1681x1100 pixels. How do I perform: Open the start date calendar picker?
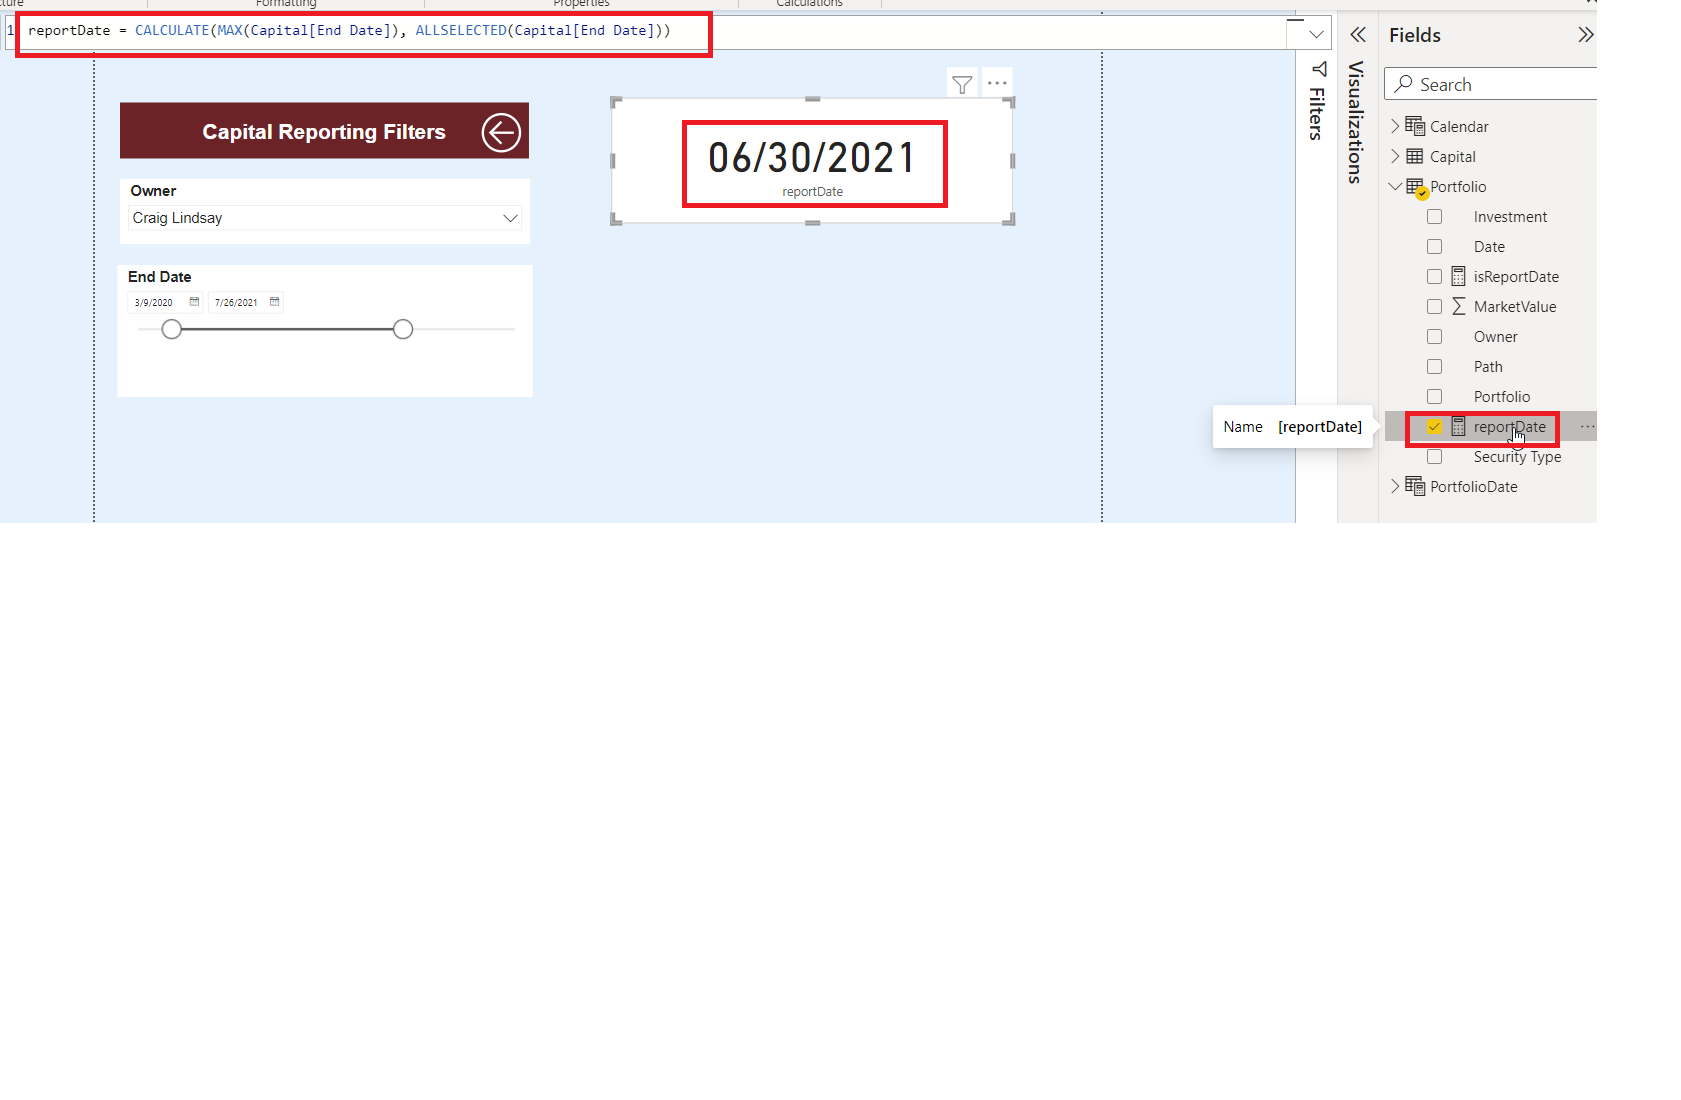click(194, 302)
